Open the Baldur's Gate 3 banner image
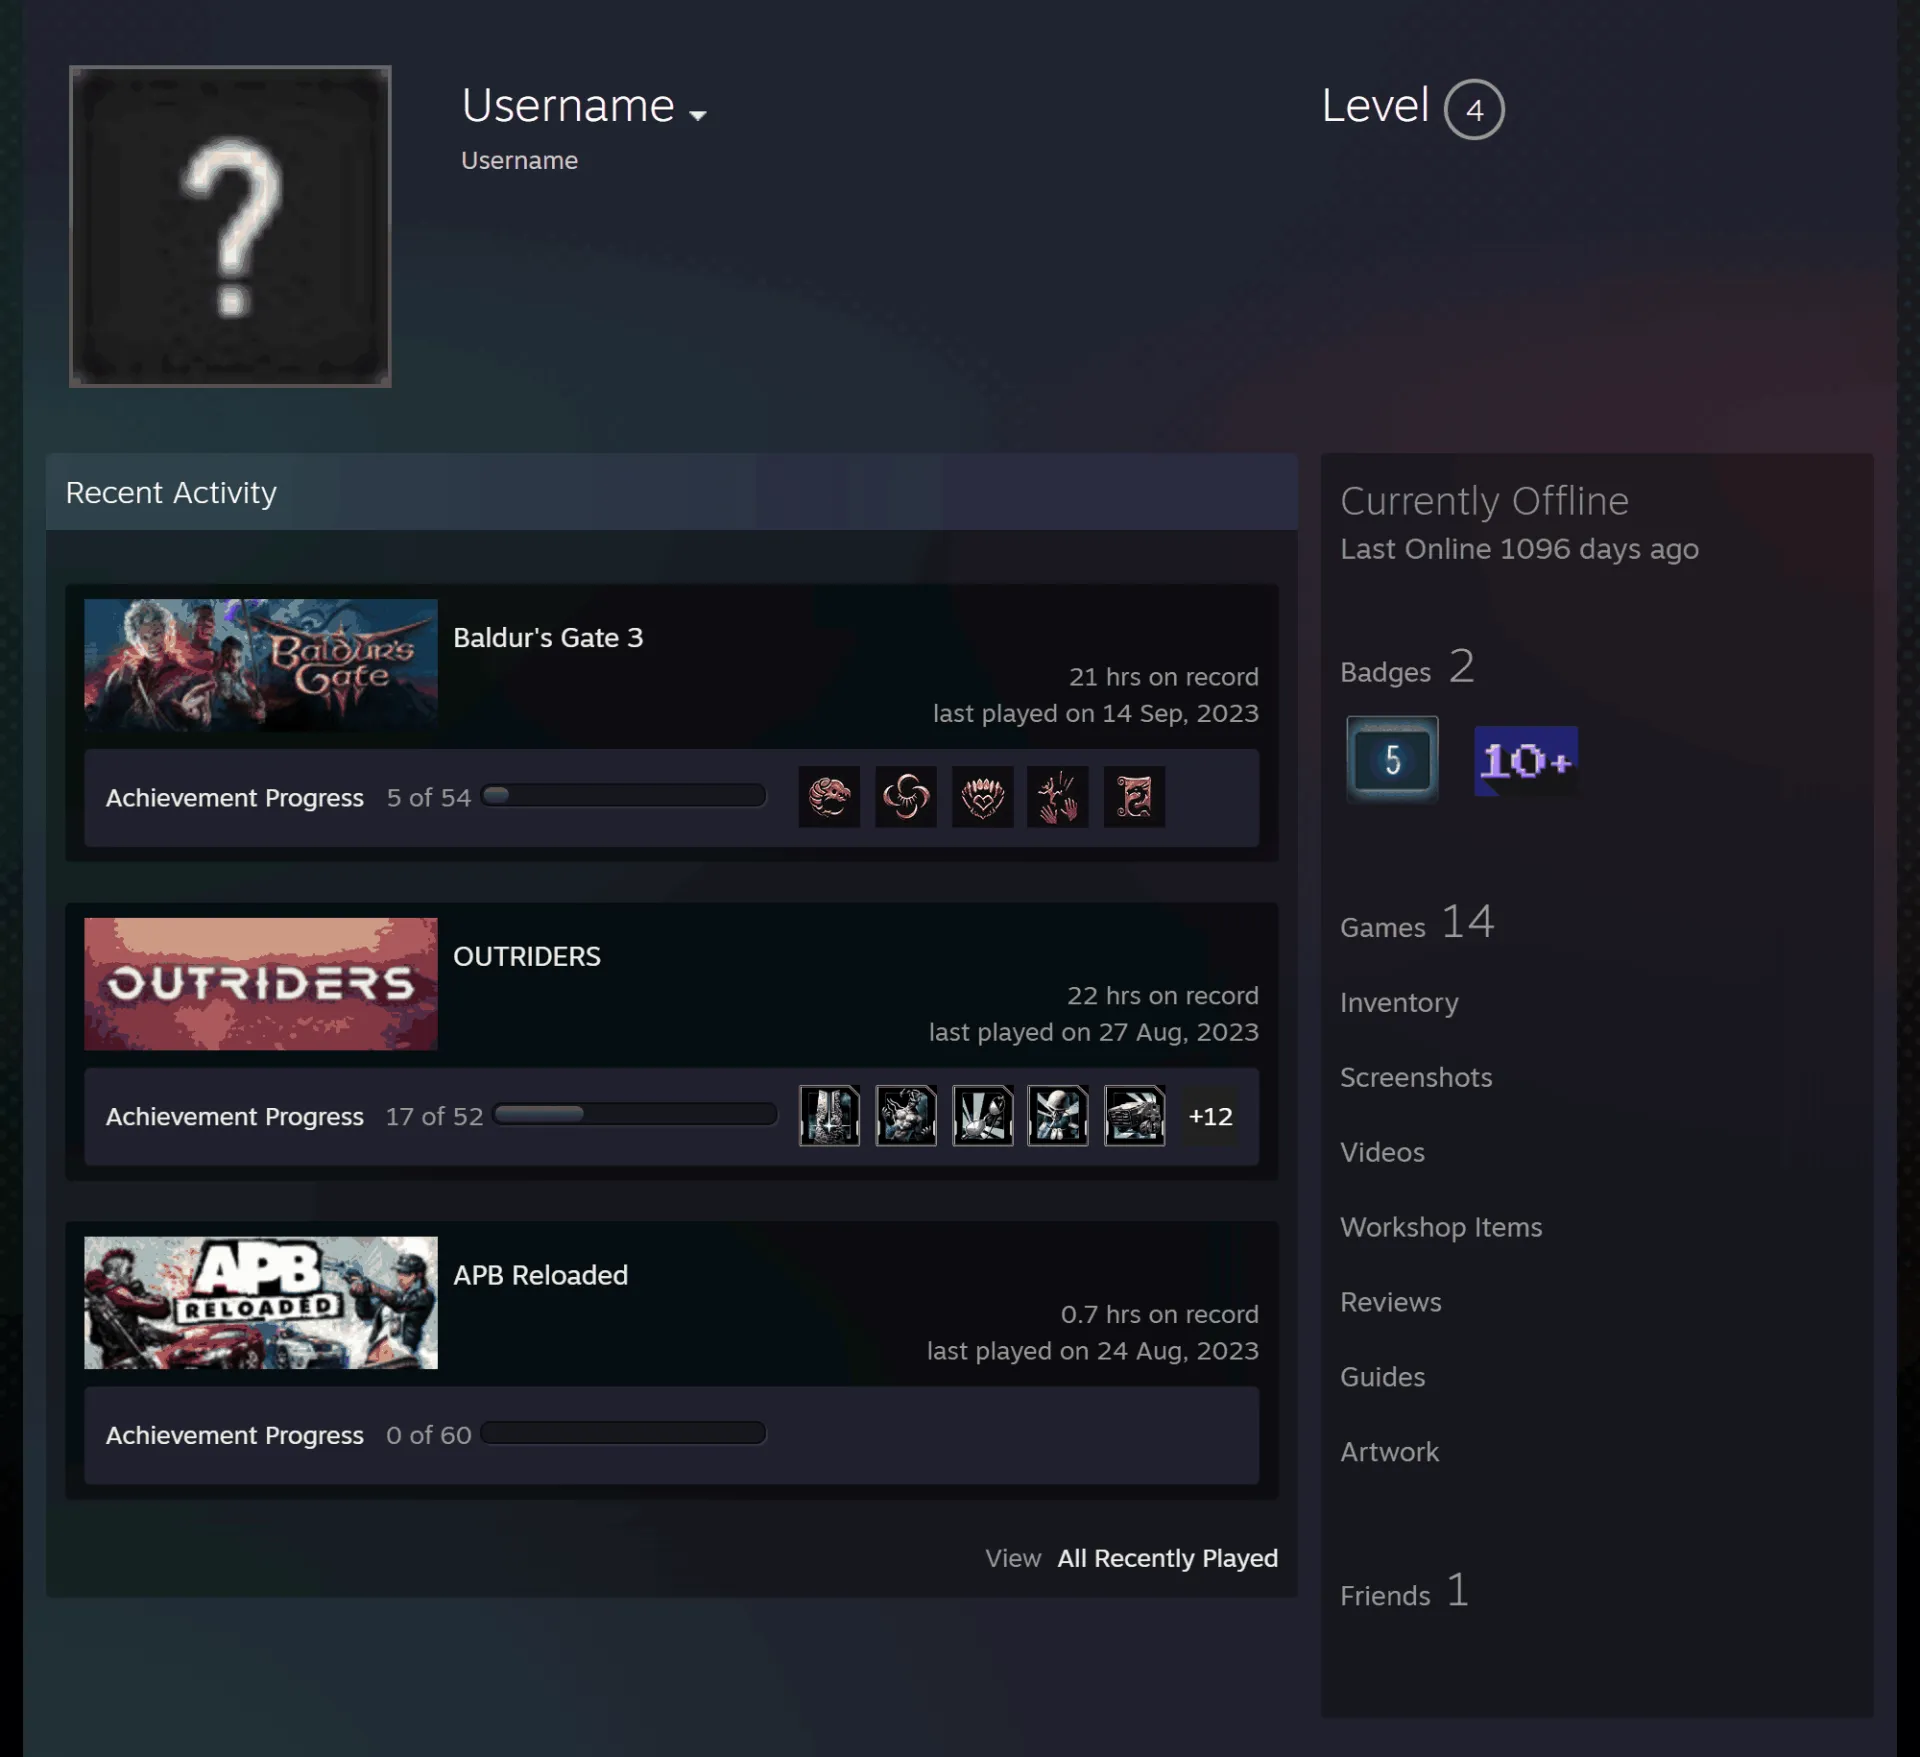 261,665
